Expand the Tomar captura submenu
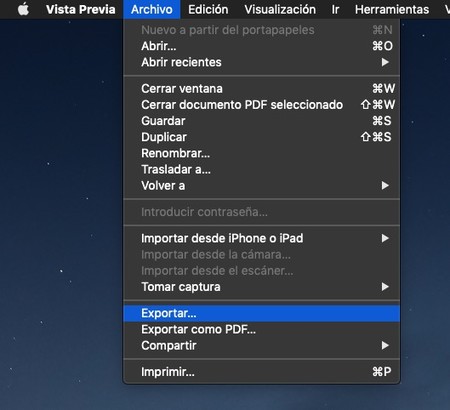 click(x=262, y=287)
